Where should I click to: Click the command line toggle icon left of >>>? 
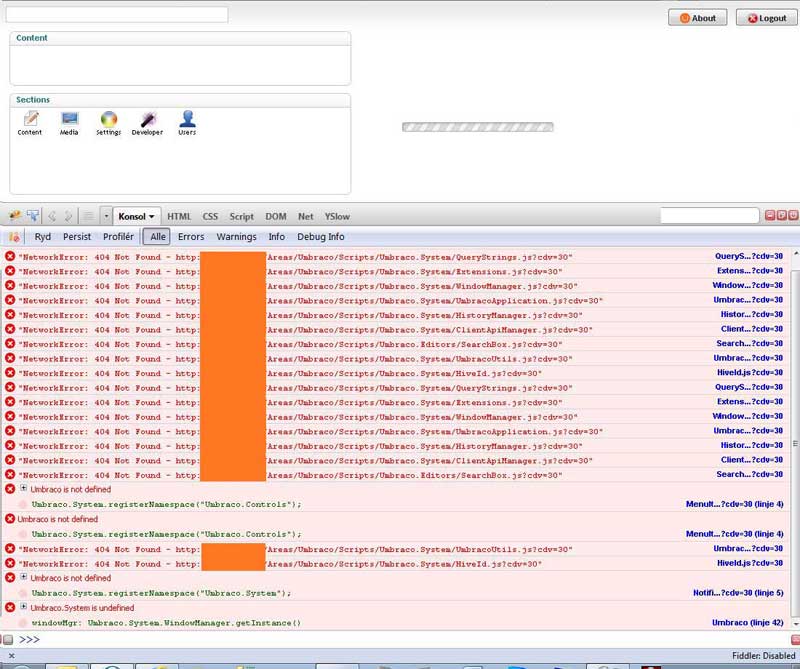pyautogui.click(x=8, y=639)
